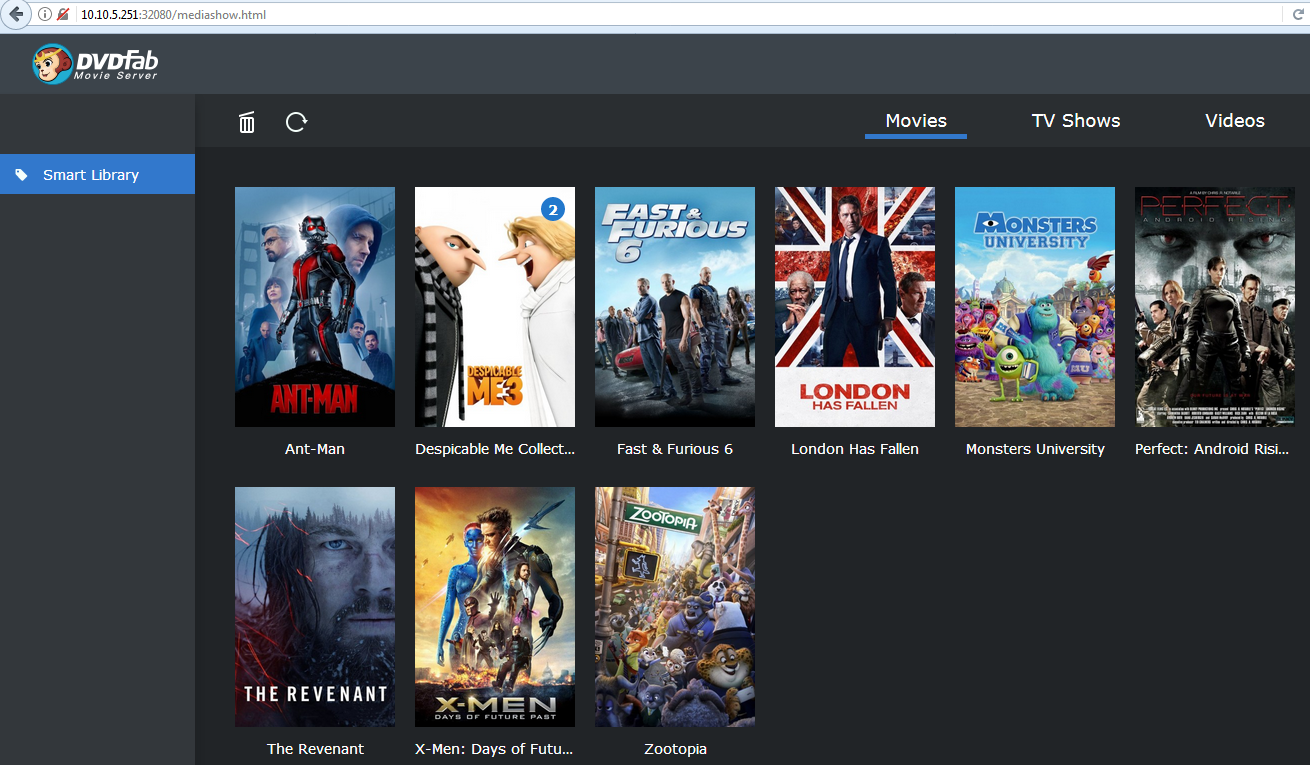This screenshot has width=1310, height=765.
Task: Open the Monsters University poster
Action: tap(1035, 307)
